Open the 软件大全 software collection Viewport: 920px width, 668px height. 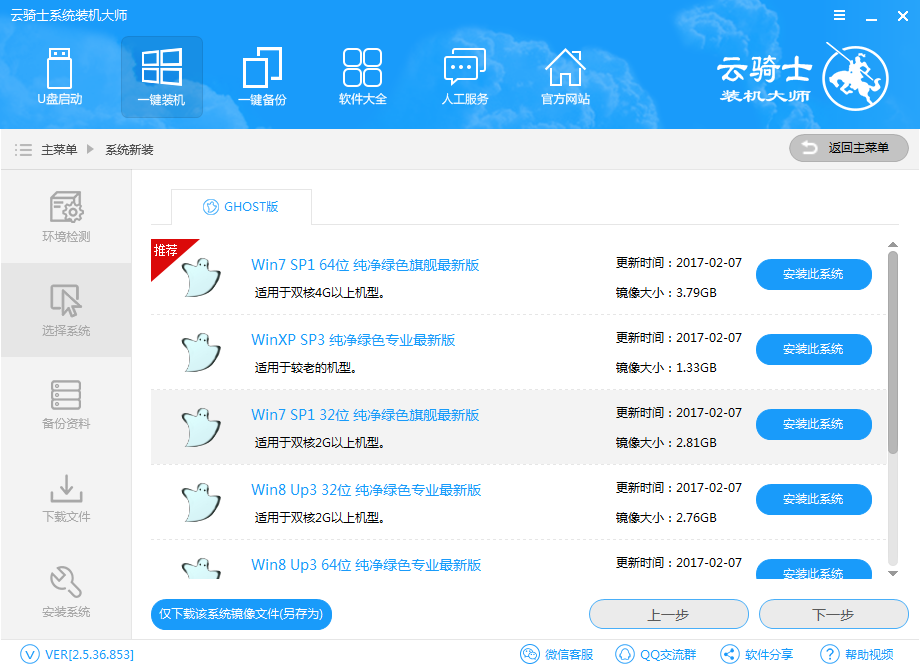tap(363, 77)
